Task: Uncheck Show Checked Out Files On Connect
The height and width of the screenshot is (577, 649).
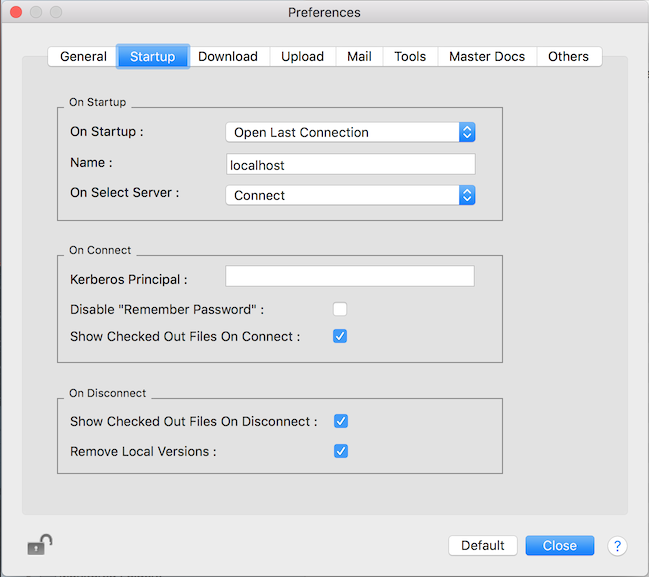Action: pos(340,336)
